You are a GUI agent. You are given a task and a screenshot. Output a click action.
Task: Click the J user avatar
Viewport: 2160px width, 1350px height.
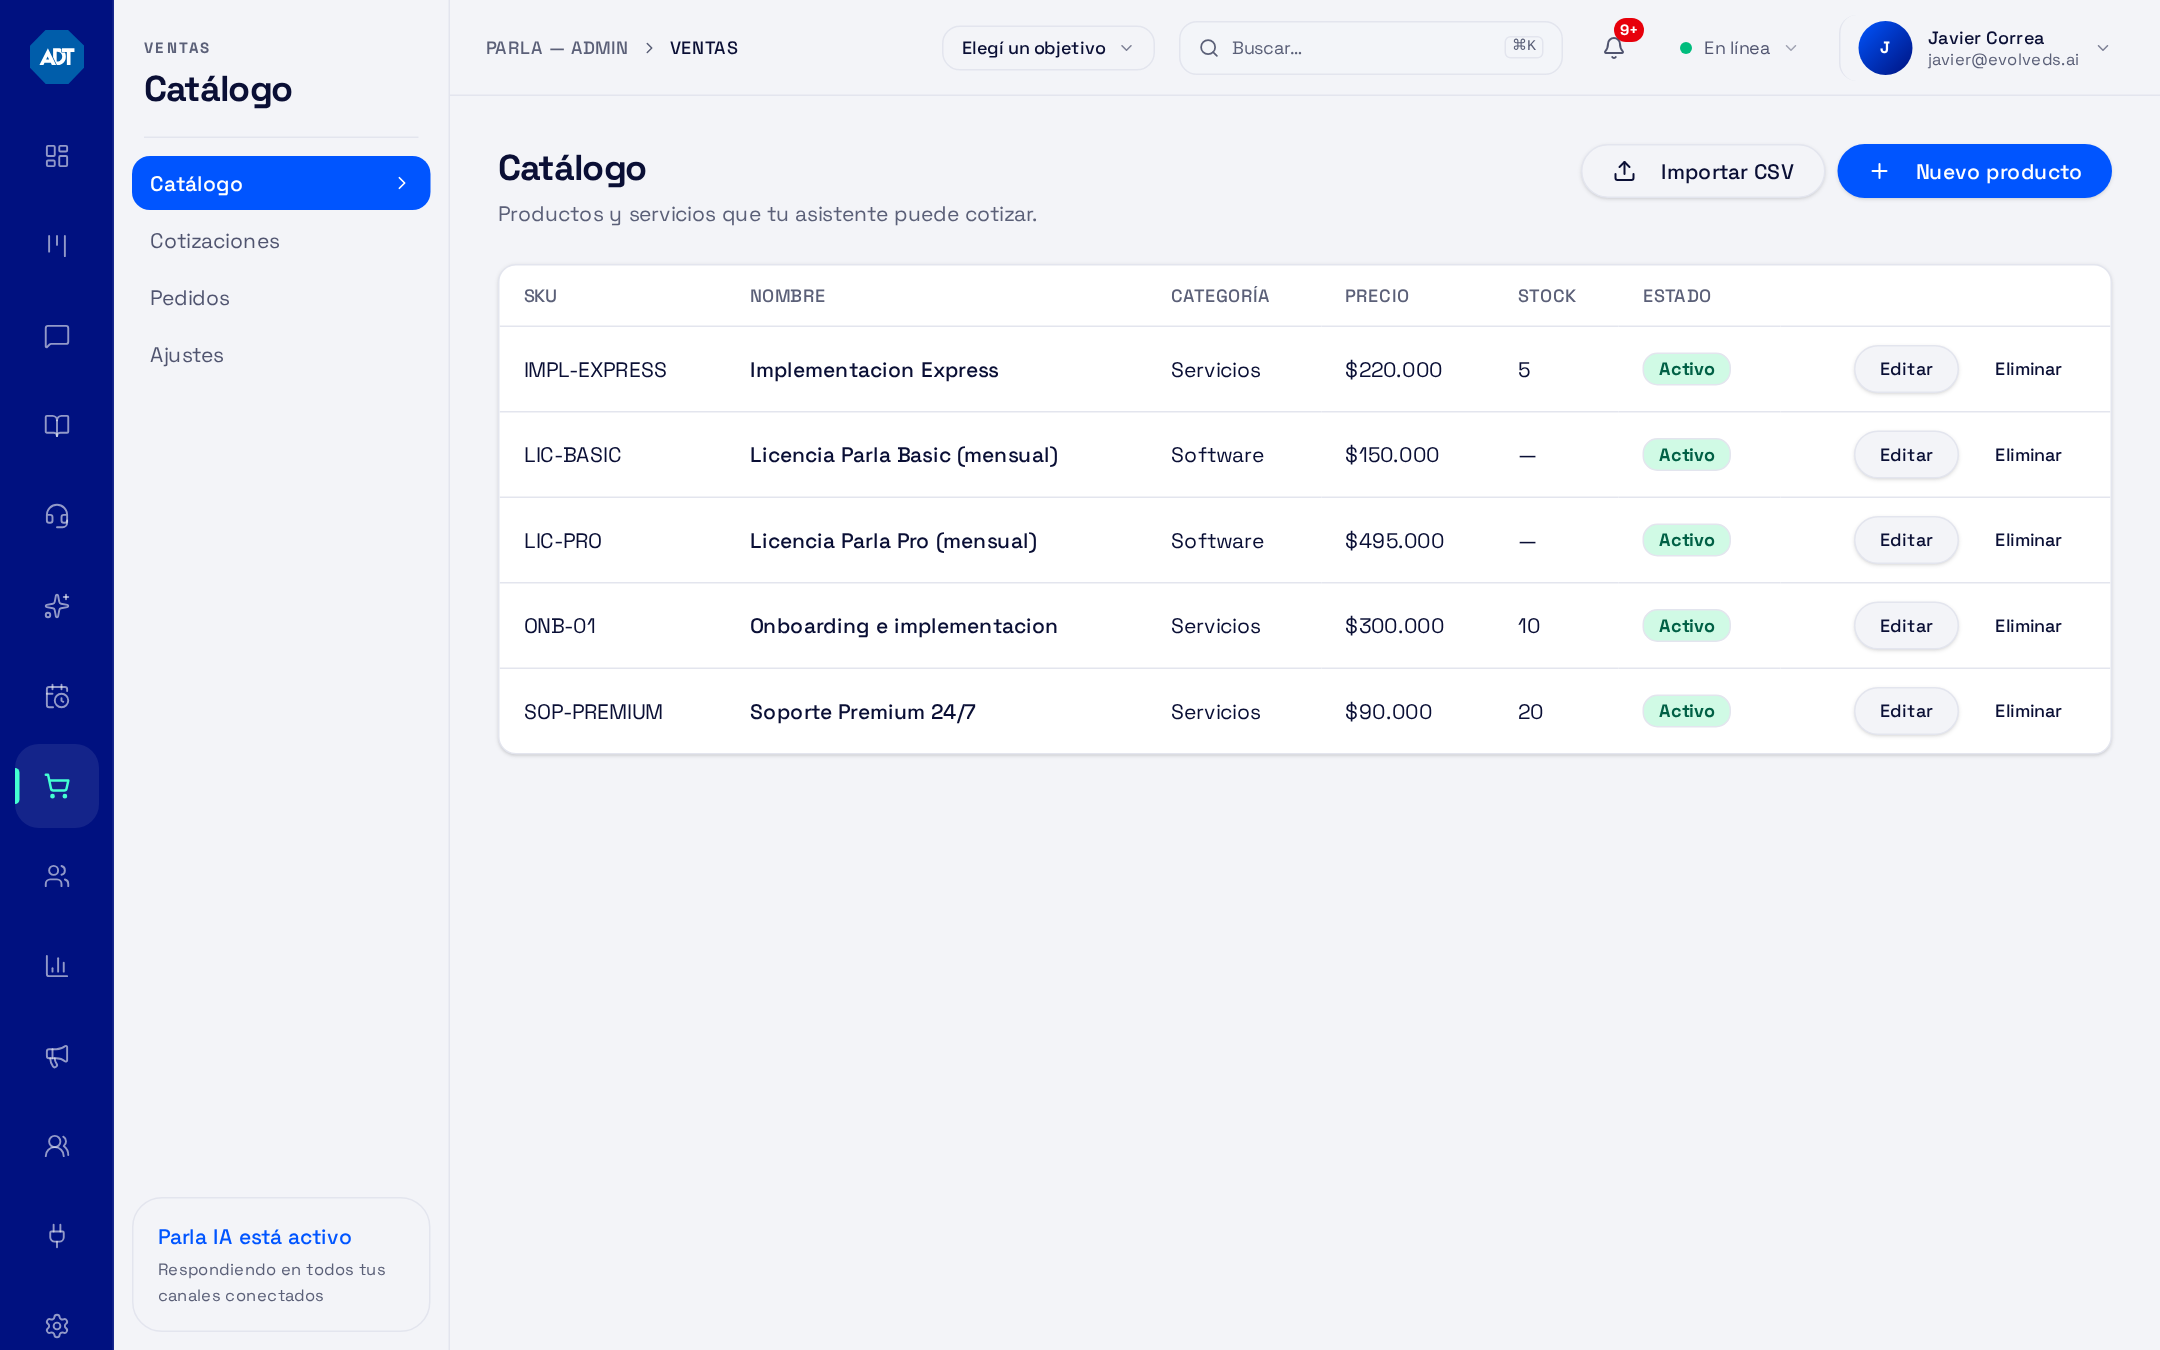(1885, 48)
